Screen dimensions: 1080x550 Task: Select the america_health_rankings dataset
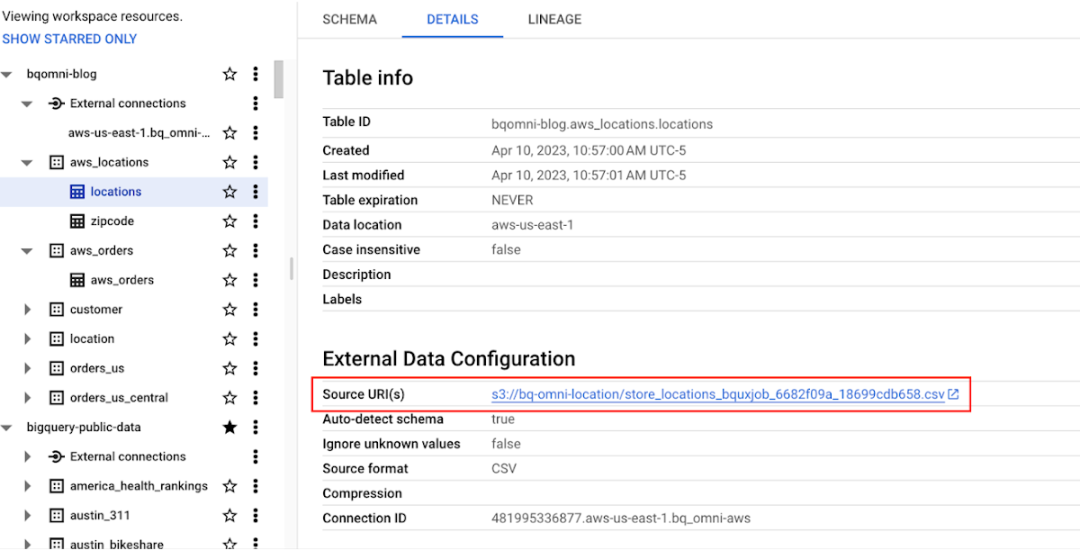coord(138,486)
